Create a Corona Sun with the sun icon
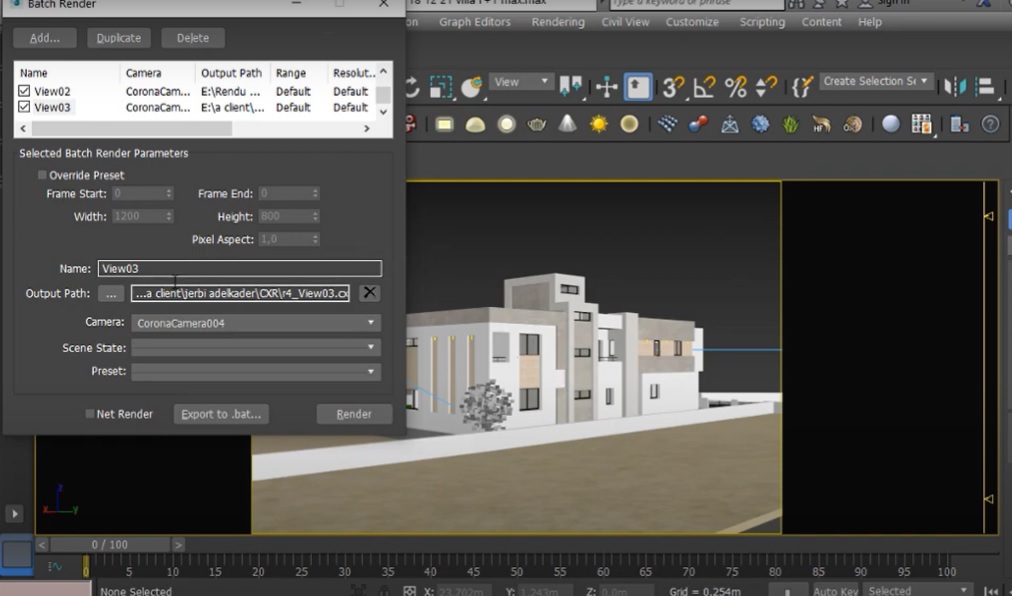Screen dimensions: 1012x596 (x=598, y=123)
